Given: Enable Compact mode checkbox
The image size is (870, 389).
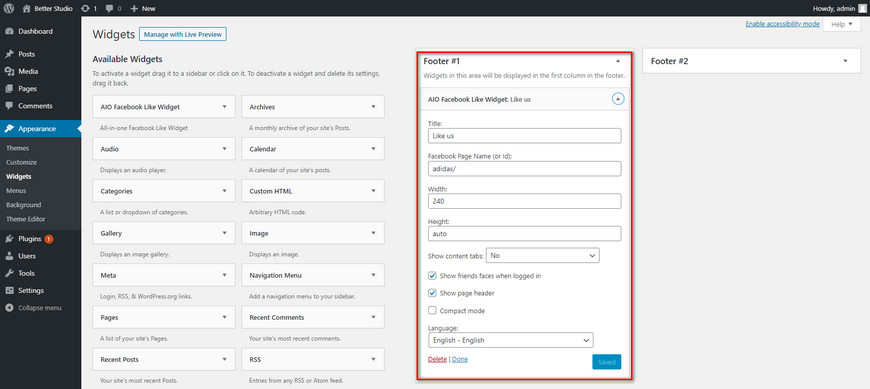Looking at the screenshot, I should pyautogui.click(x=432, y=311).
